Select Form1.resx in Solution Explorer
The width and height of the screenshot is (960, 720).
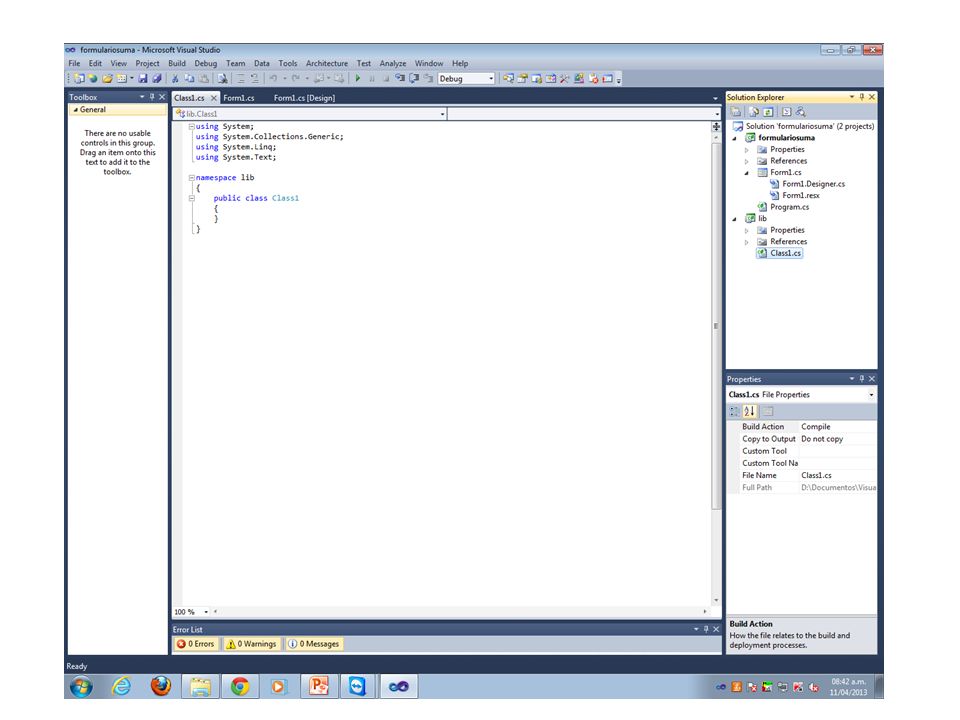click(801, 195)
